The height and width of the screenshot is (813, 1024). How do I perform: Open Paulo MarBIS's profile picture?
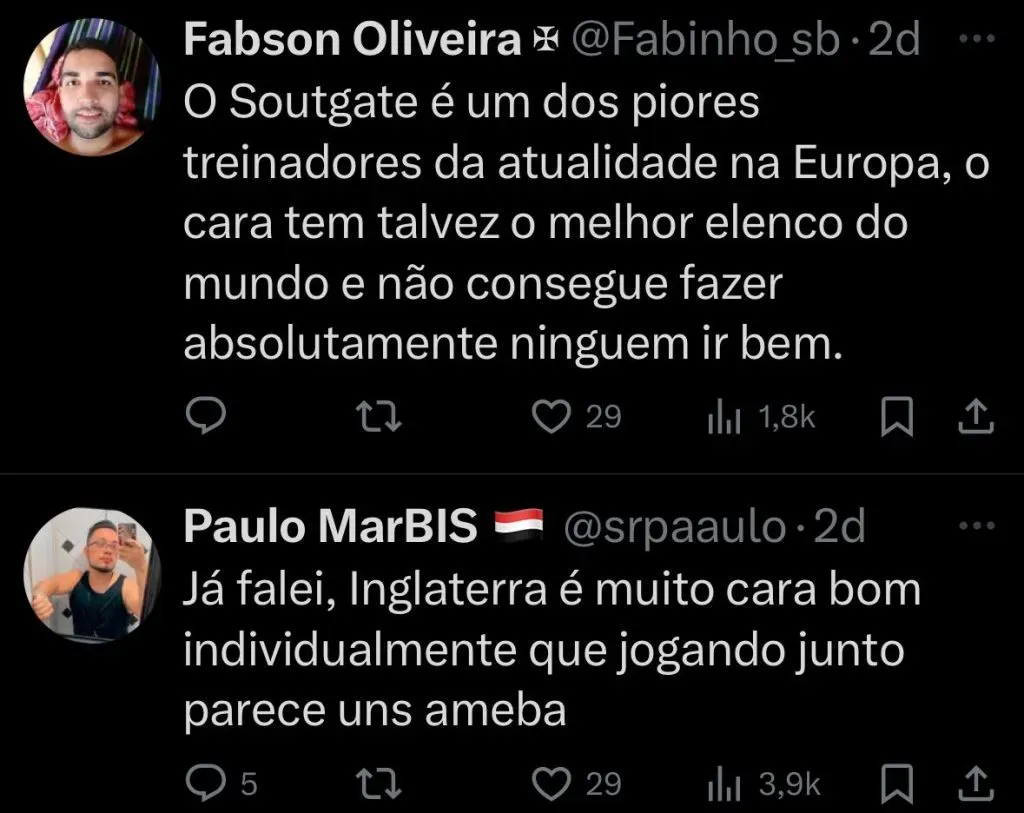pyautogui.click(x=90, y=574)
